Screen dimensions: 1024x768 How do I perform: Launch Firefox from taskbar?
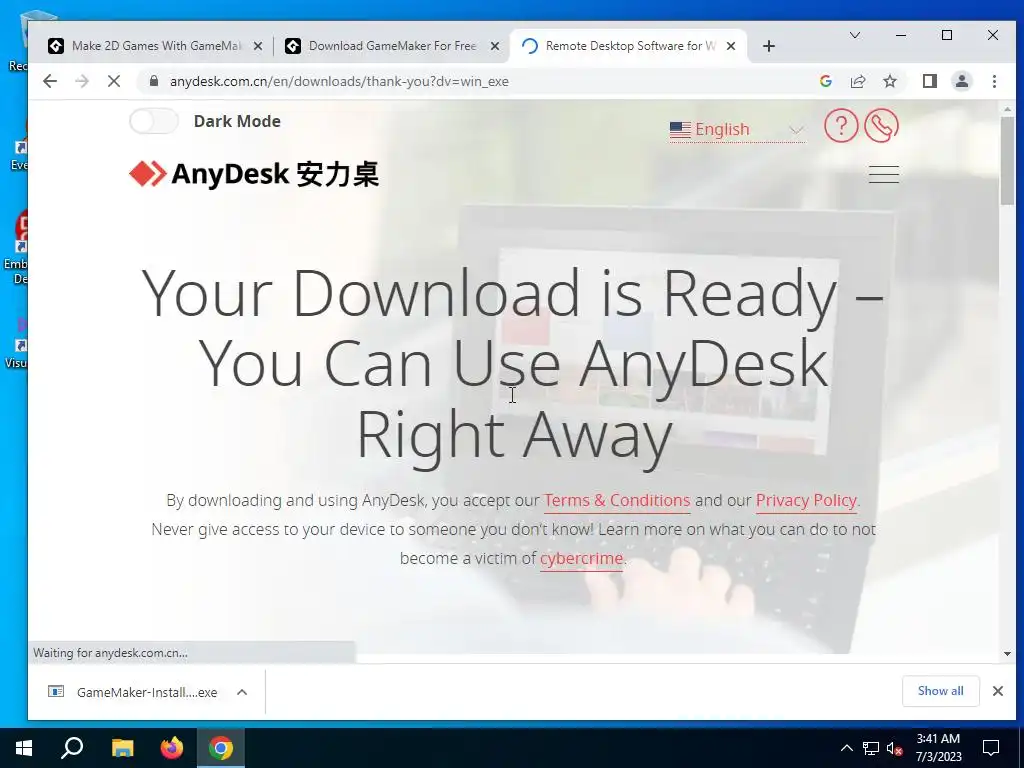pos(172,748)
